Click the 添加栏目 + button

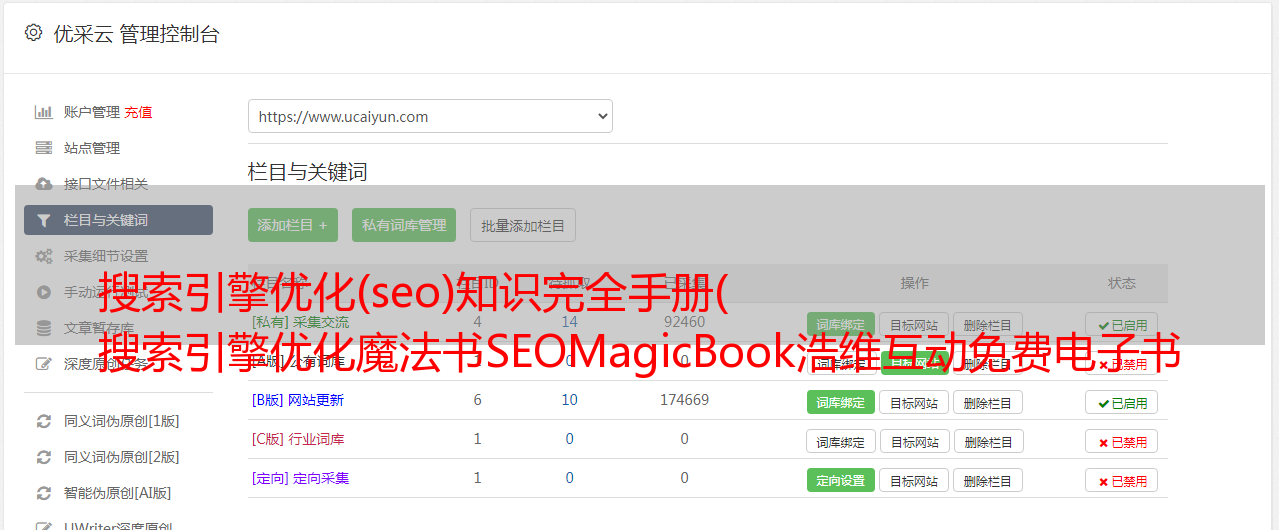293,225
